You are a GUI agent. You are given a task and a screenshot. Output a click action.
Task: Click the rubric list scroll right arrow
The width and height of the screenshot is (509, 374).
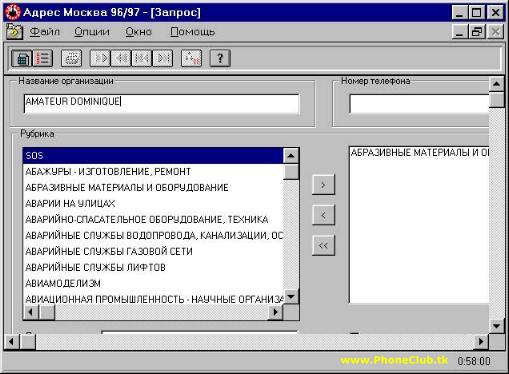tap(276, 312)
